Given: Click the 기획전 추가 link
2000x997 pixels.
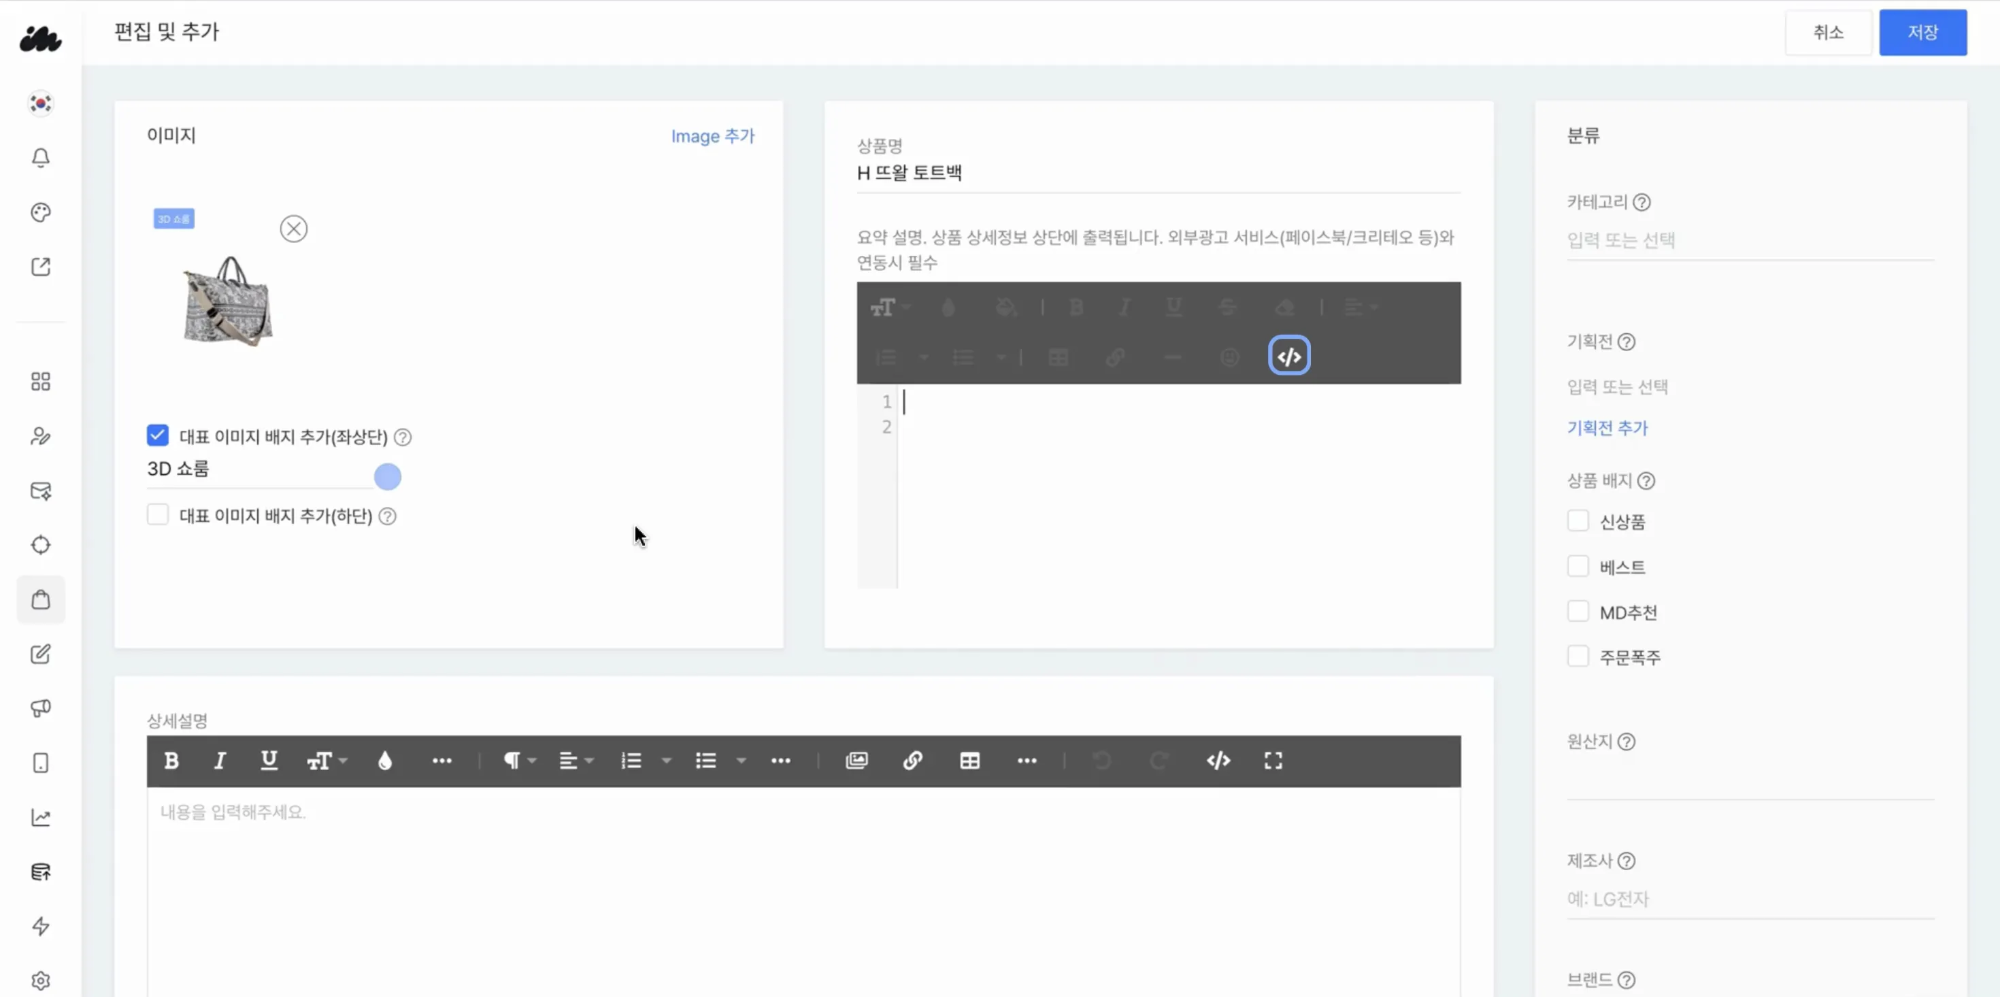Looking at the screenshot, I should (x=1606, y=427).
